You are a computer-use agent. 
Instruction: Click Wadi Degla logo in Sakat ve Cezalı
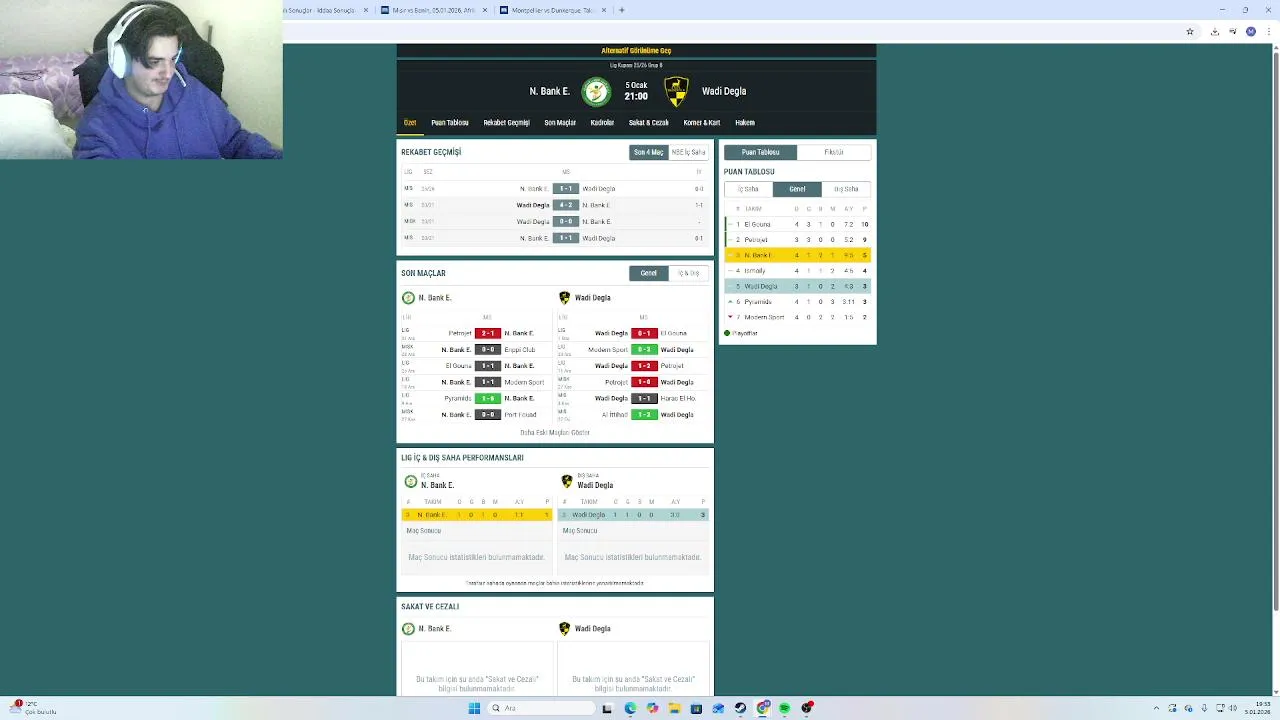click(564, 629)
